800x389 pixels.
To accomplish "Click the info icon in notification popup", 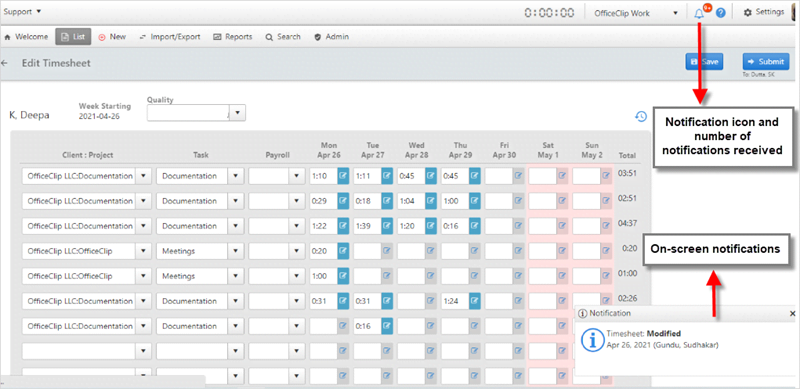I will pyautogui.click(x=592, y=340).
